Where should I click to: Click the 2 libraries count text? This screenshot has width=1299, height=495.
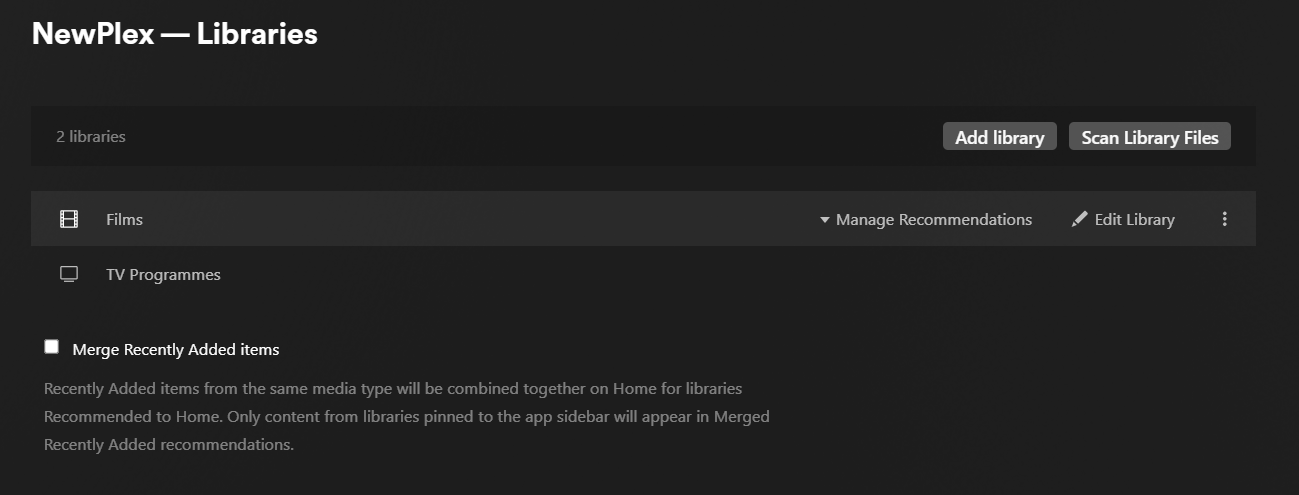click(91, 136)
